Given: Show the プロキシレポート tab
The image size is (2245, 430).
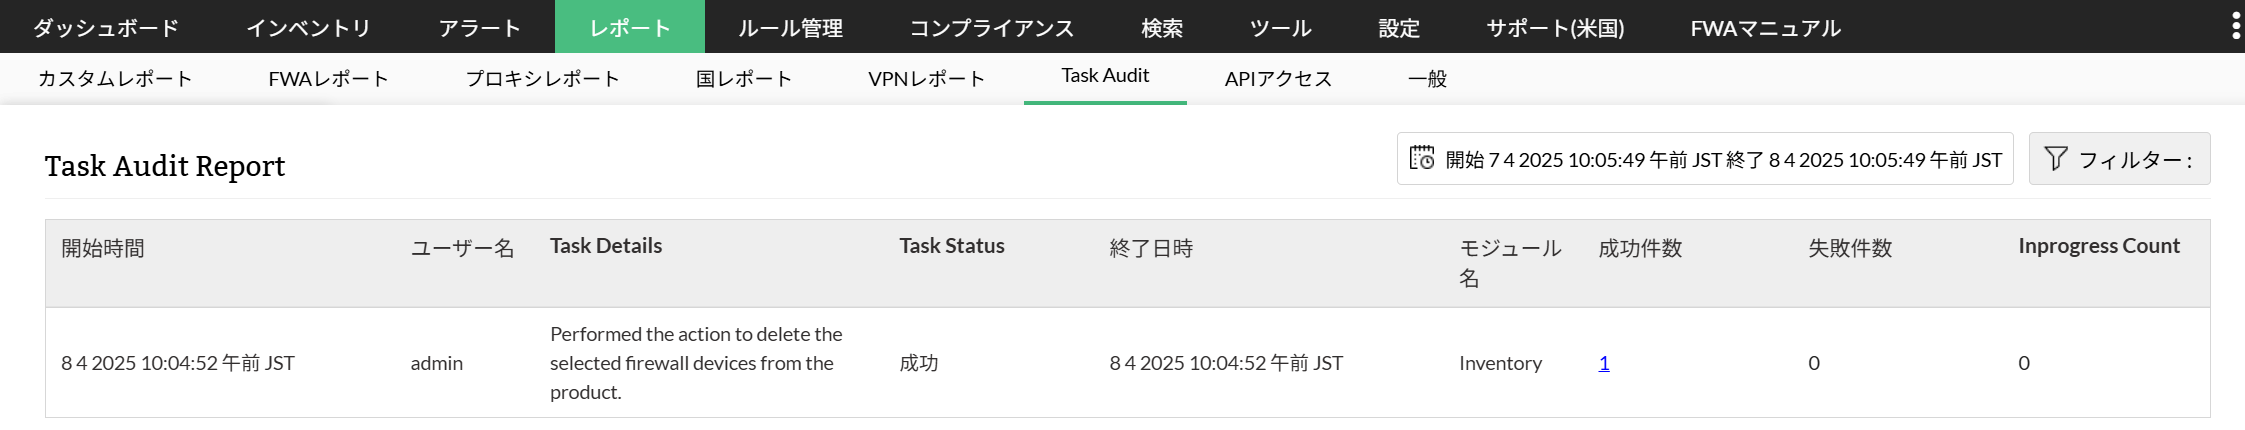Looking at the screenshot, I should 542,78.
